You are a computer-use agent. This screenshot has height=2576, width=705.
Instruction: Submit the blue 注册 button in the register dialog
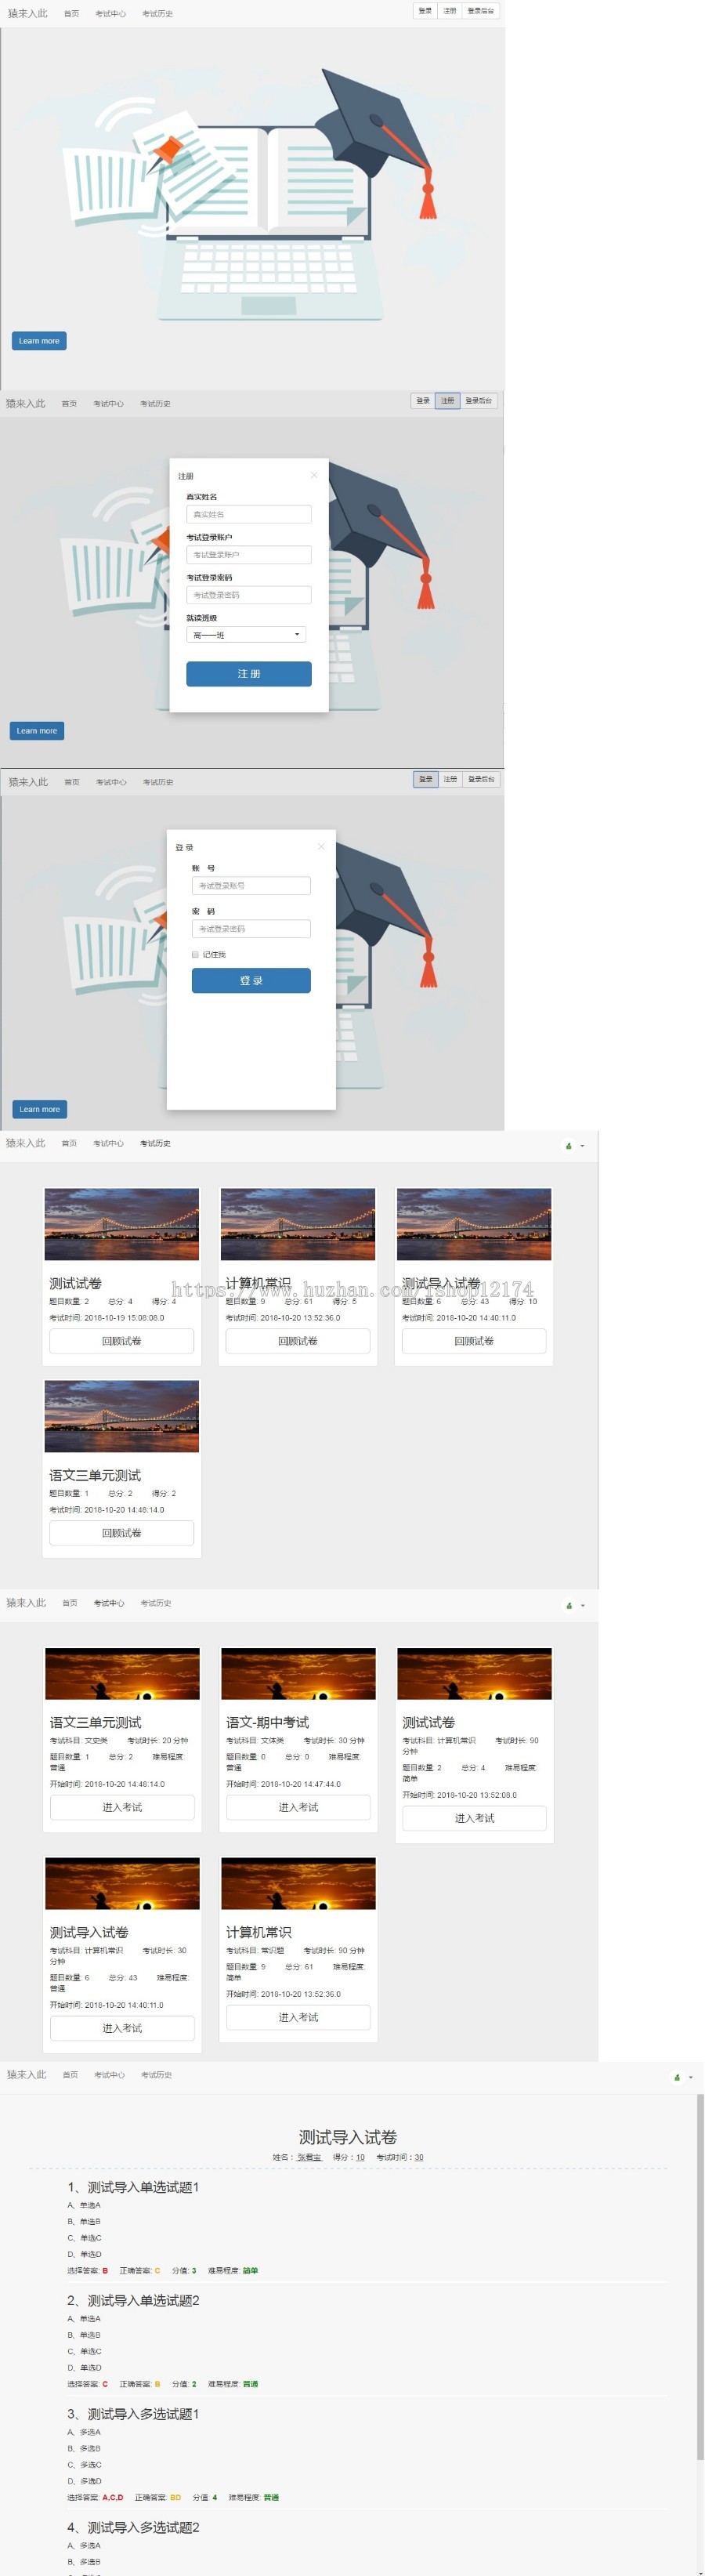click(249, 674)
